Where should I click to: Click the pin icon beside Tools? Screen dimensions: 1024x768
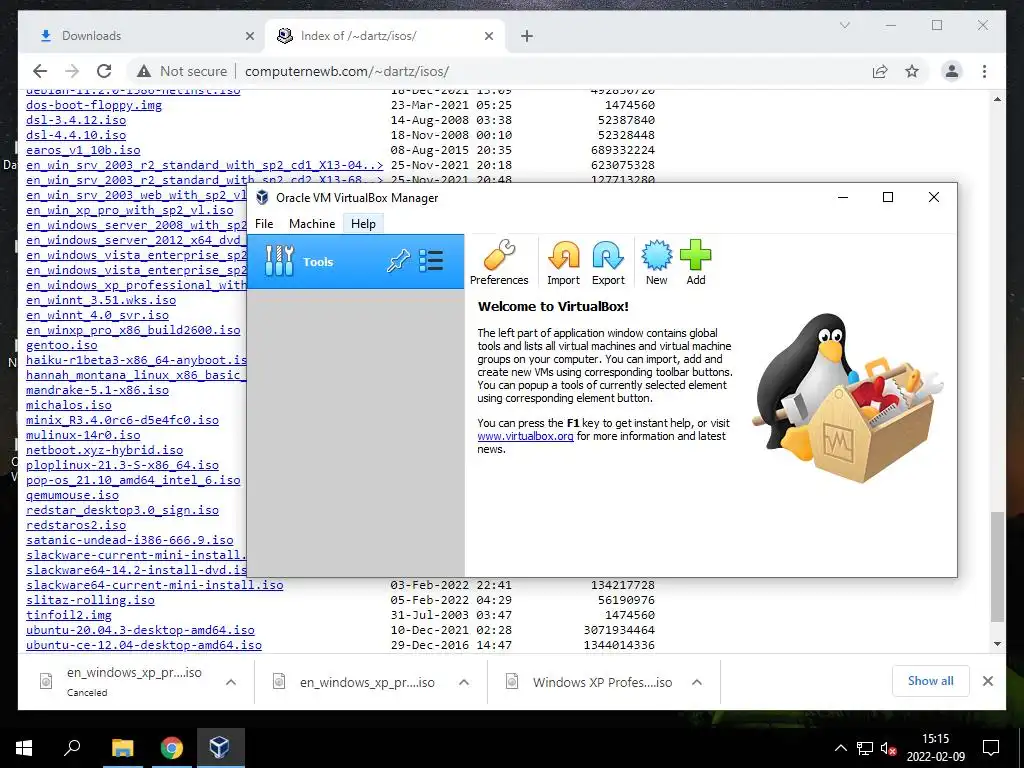click(x=398, y=261)
